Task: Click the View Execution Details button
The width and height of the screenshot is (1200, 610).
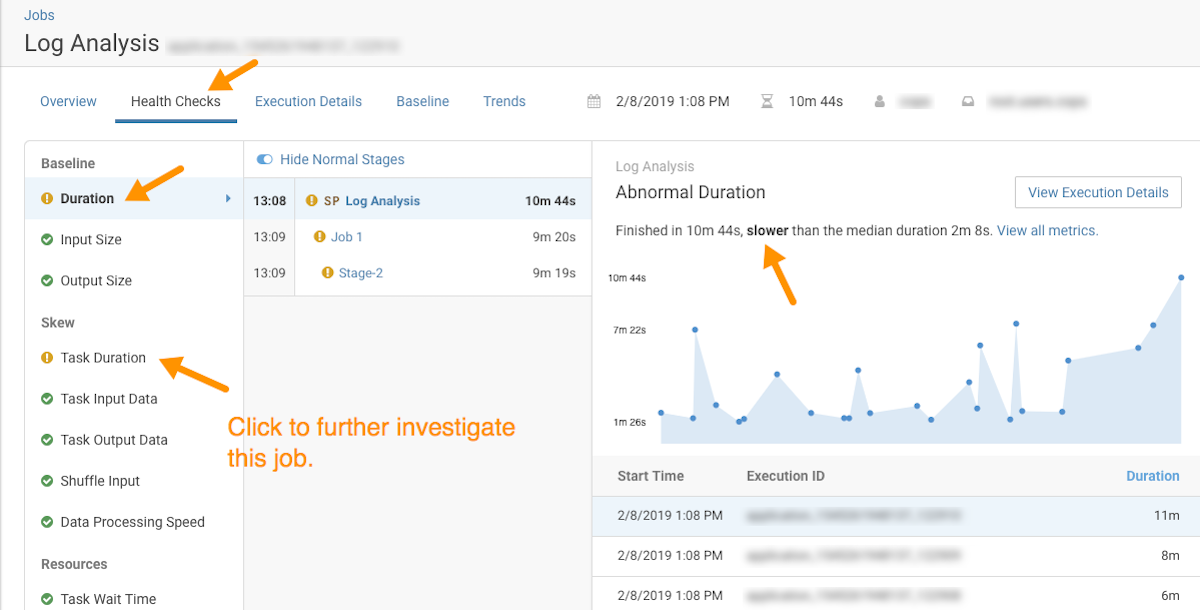Action: point(1097,193)
